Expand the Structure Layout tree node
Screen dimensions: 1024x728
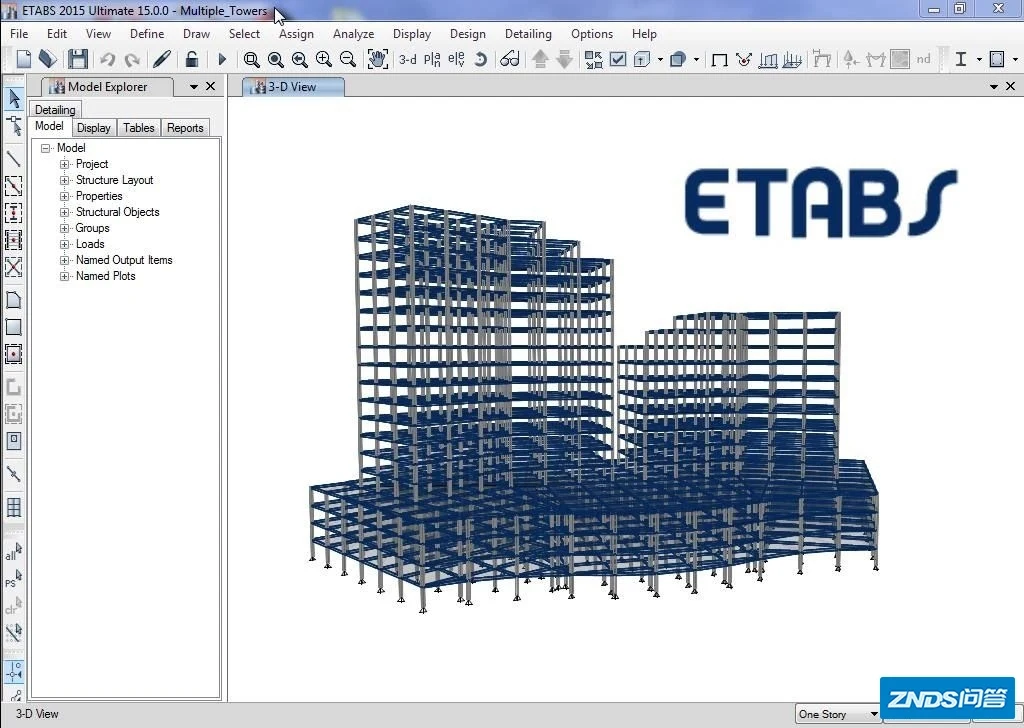click(x=65, y=180)
